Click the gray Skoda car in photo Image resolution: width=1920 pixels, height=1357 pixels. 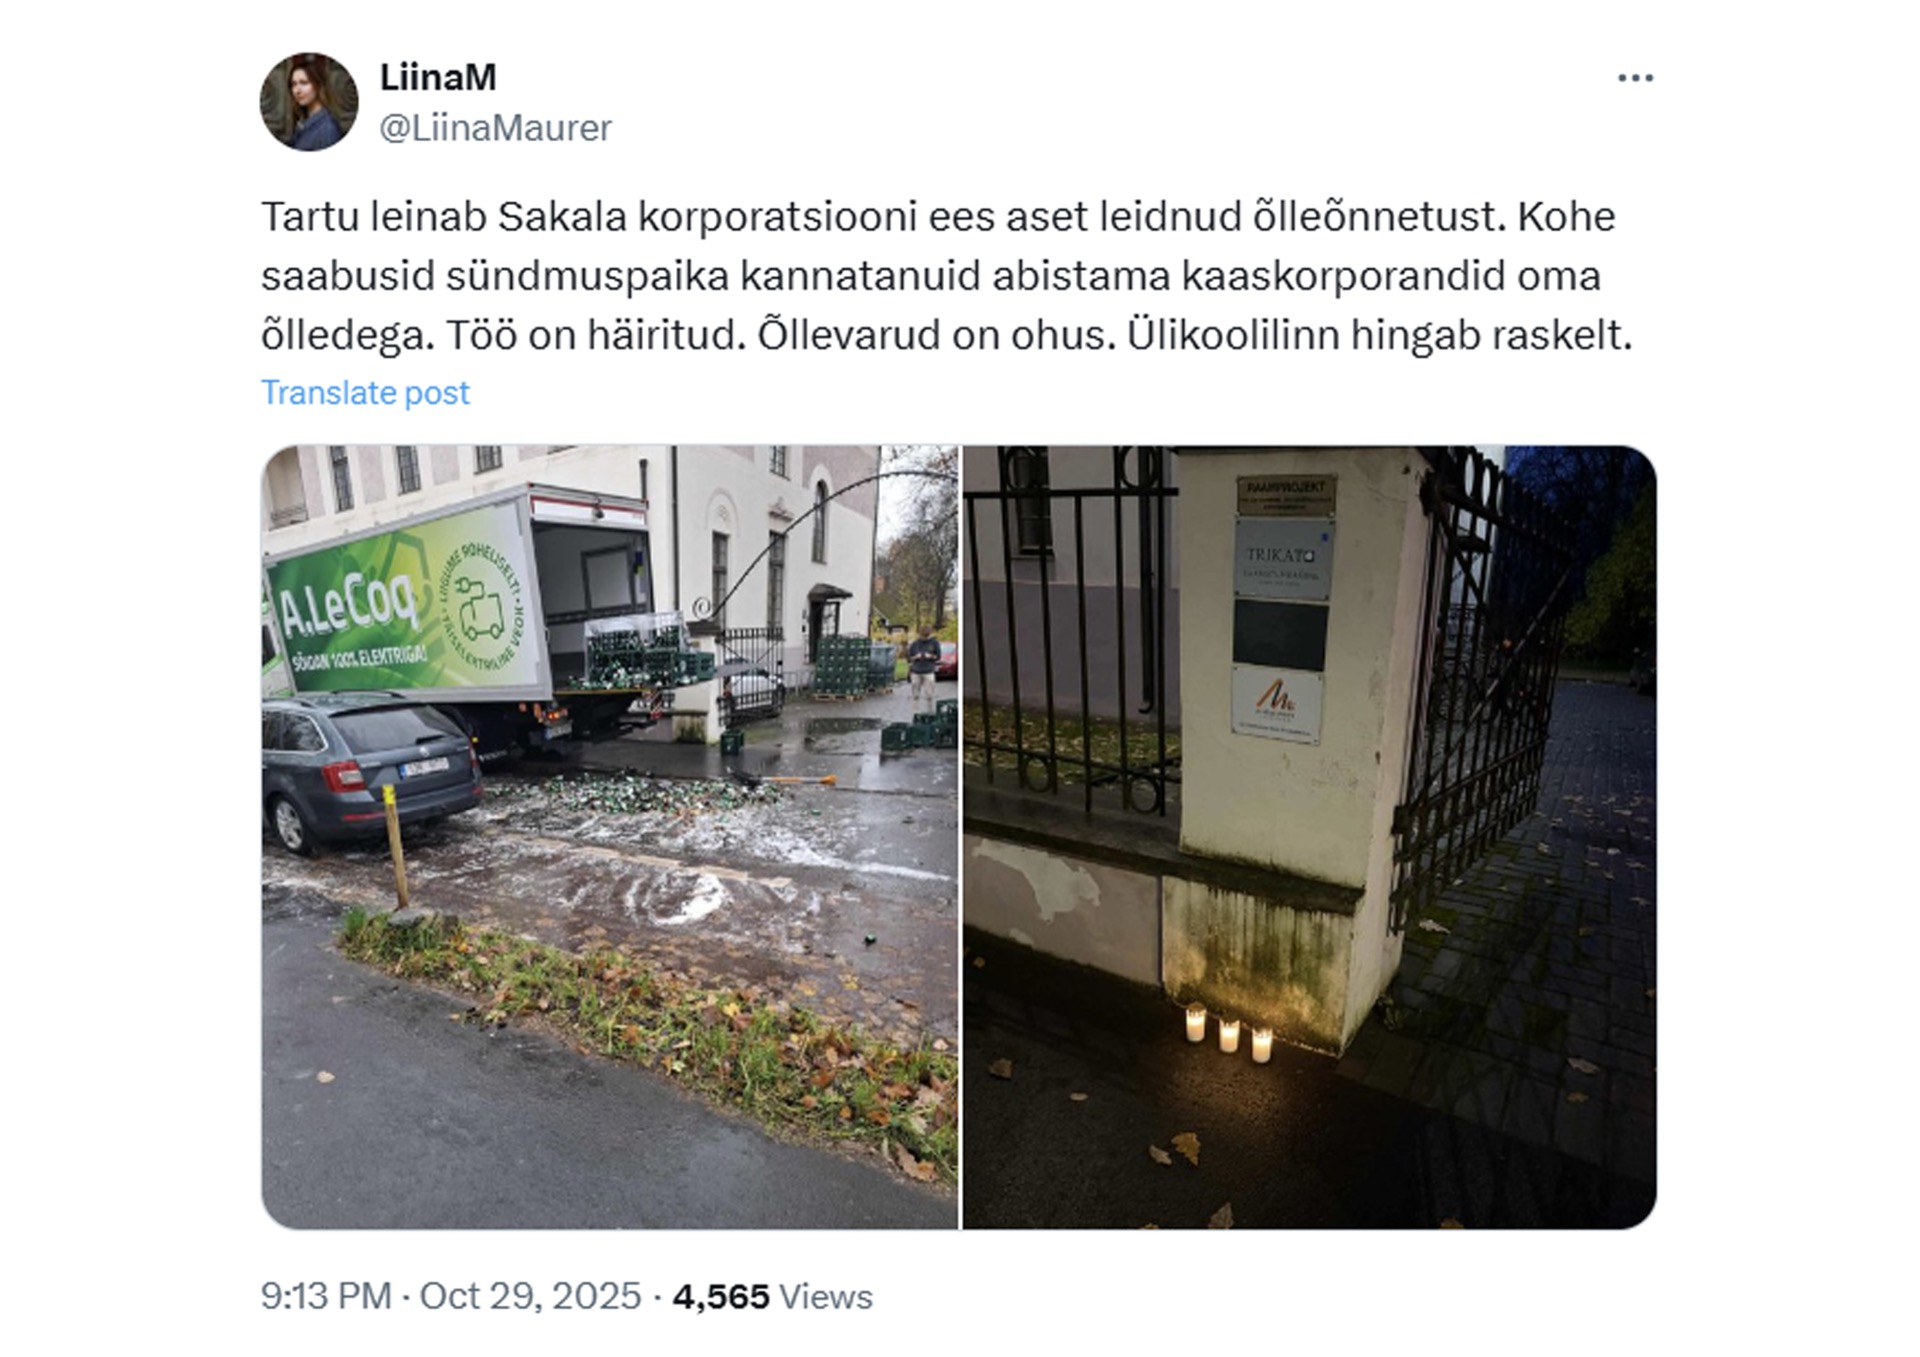370,770
